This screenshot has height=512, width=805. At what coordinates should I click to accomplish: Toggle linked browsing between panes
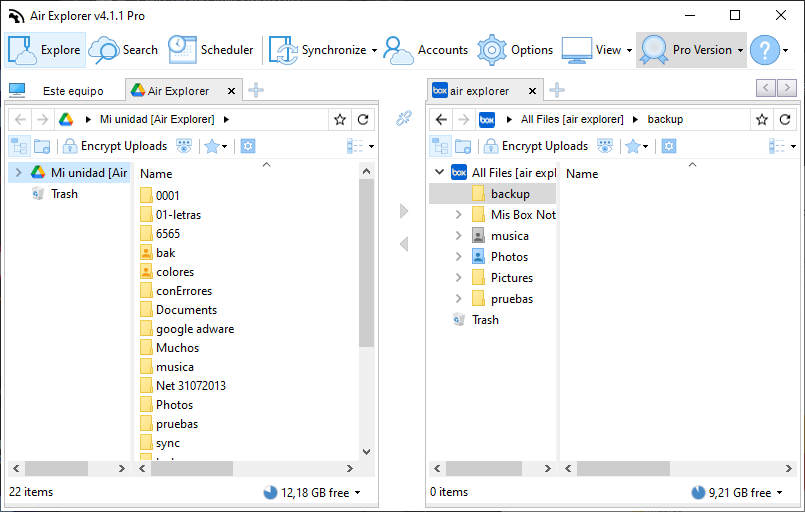(404, 119)
